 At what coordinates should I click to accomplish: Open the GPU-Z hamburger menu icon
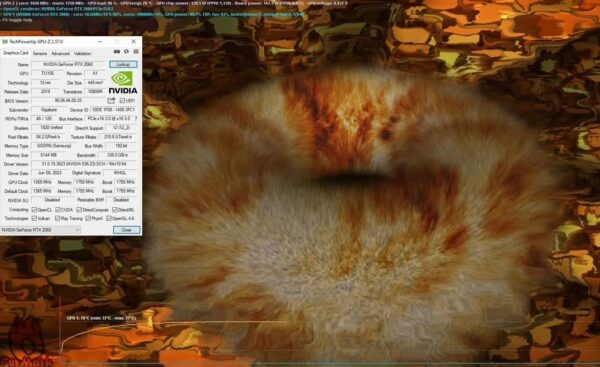coord(136,52)
